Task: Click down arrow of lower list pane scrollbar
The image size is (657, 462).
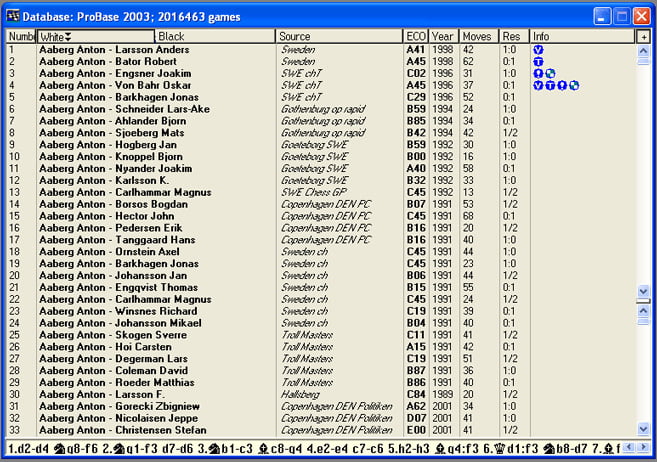Action: click(644, 428)
